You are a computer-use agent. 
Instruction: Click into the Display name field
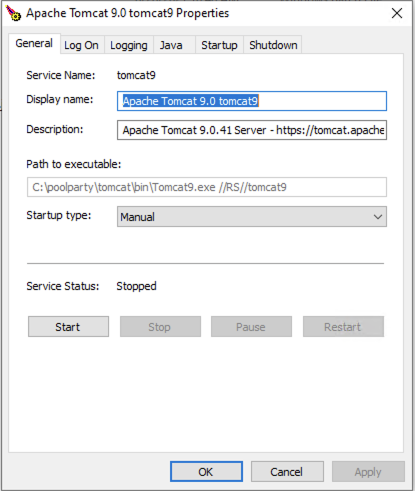click(x=252, y=101)
